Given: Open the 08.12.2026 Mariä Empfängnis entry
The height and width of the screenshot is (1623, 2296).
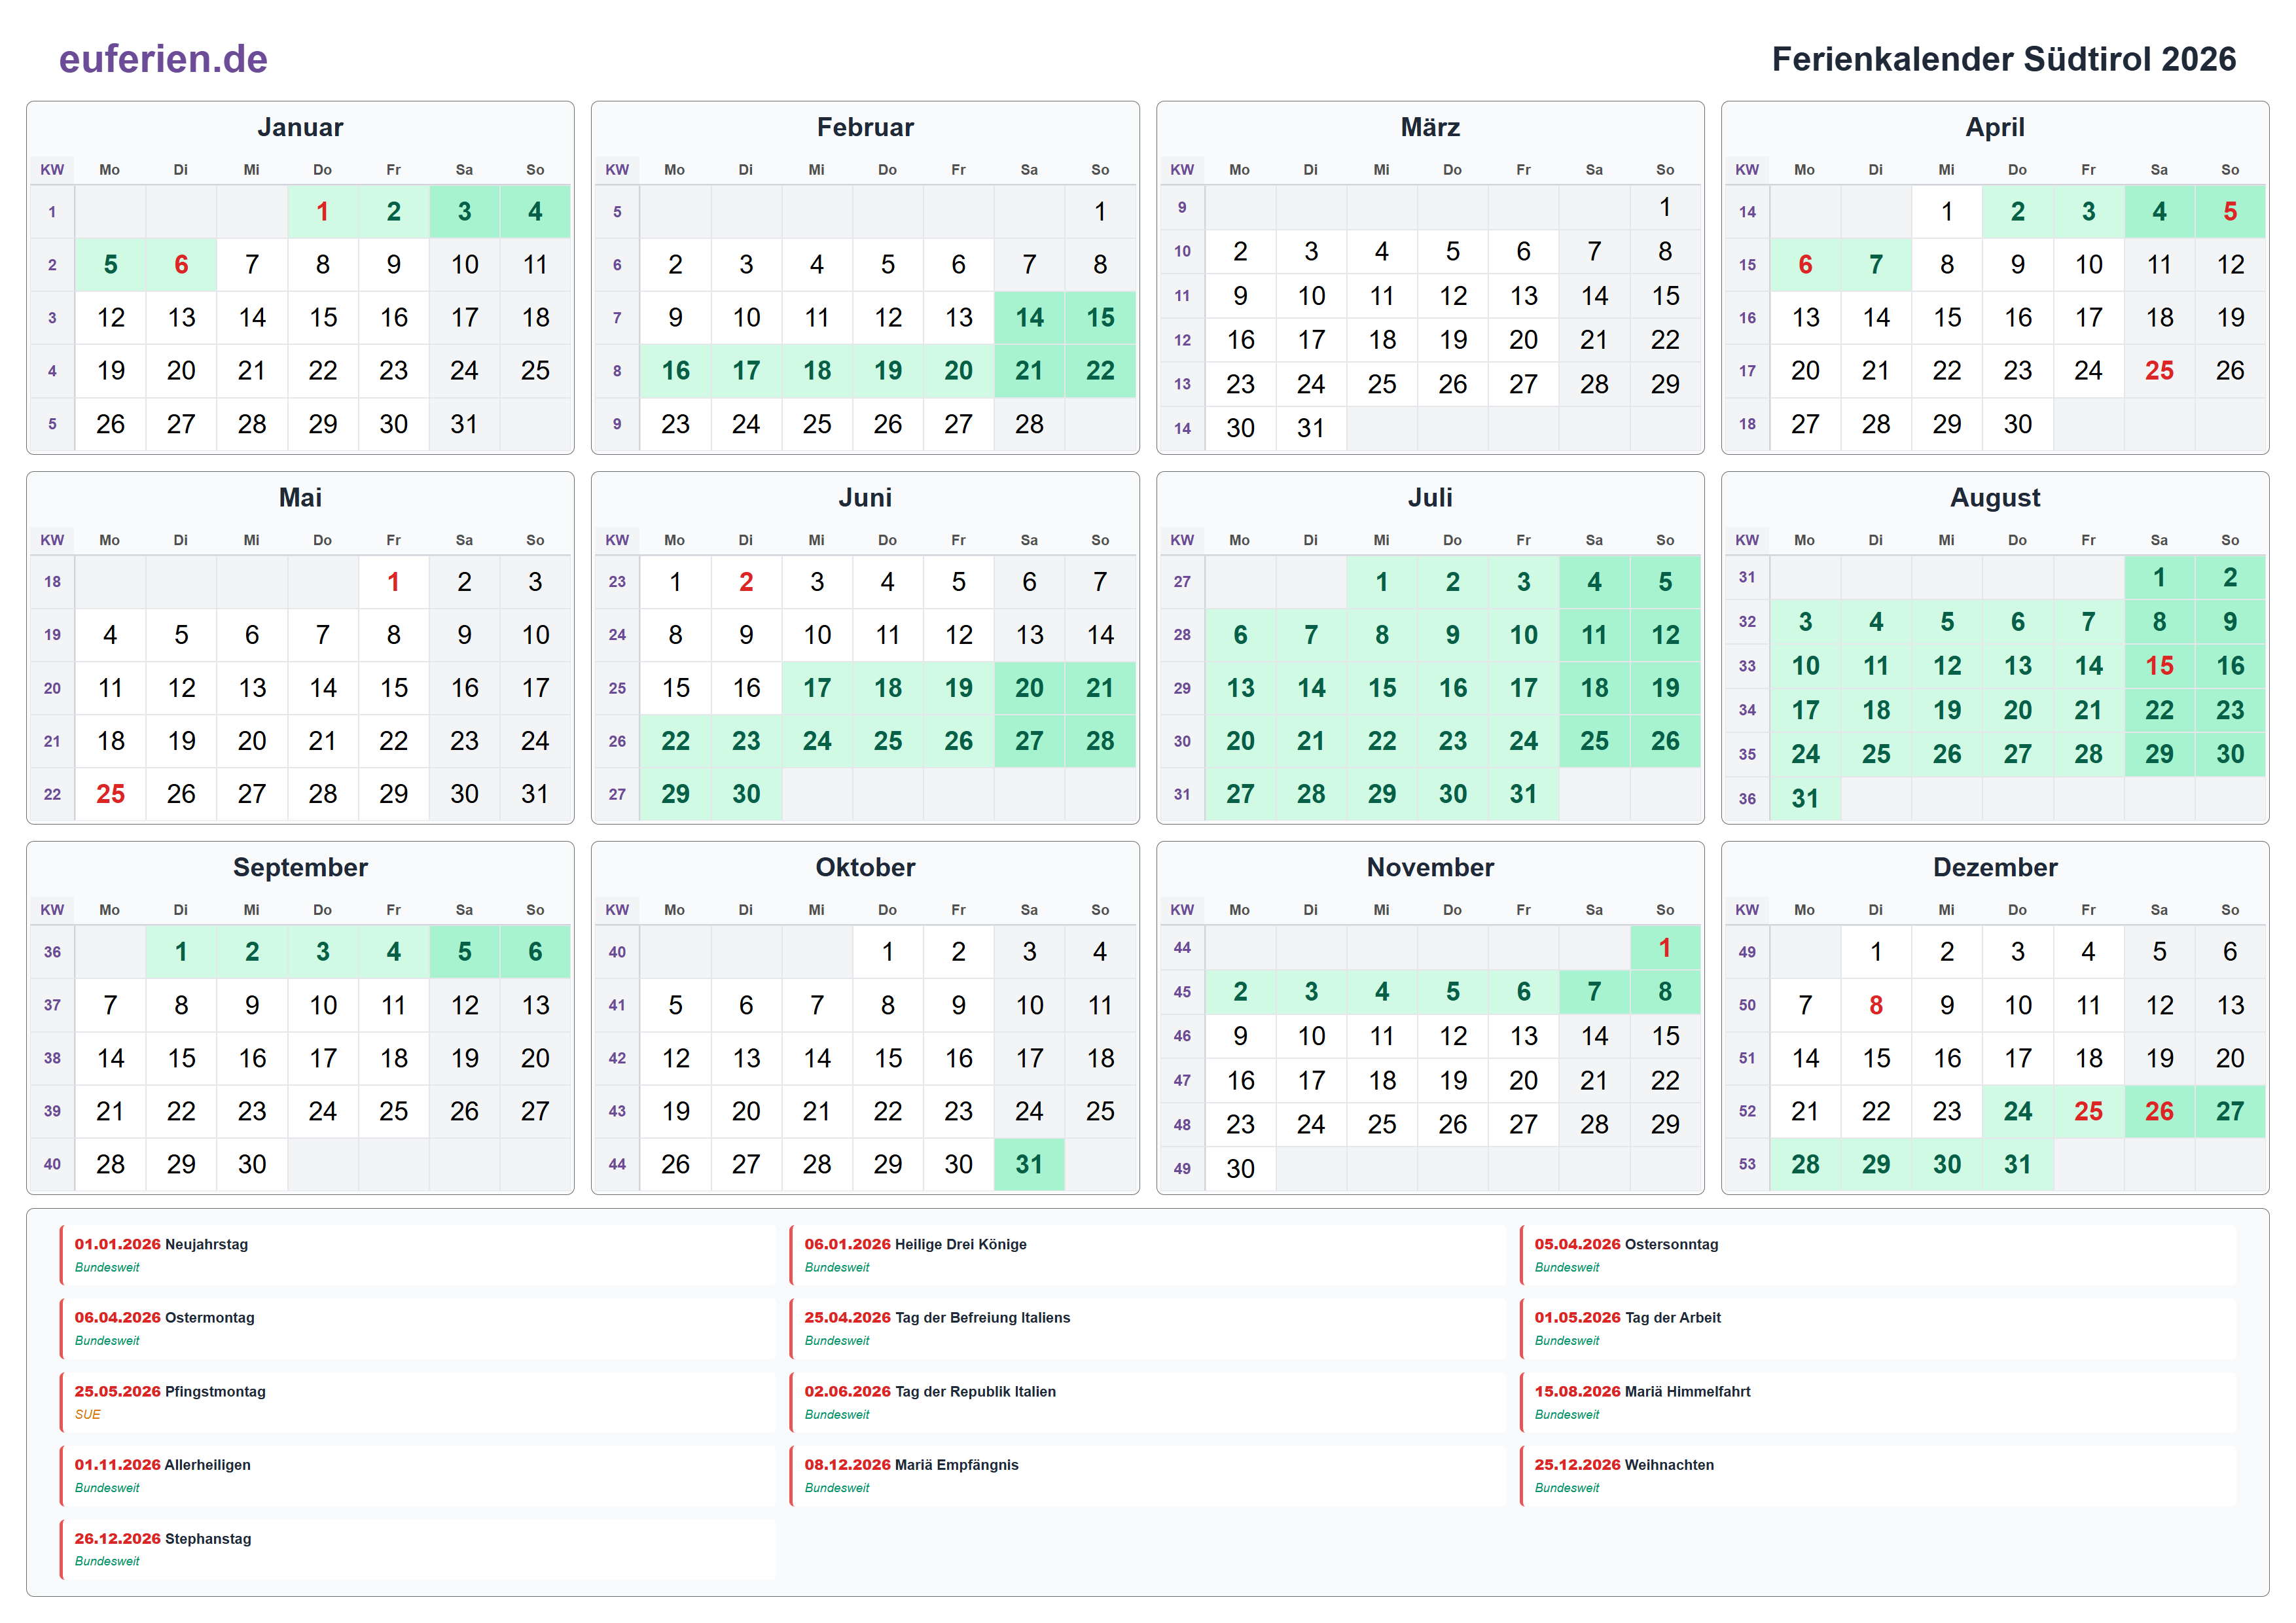Looking at the screenshot, I should 1148,1476.
